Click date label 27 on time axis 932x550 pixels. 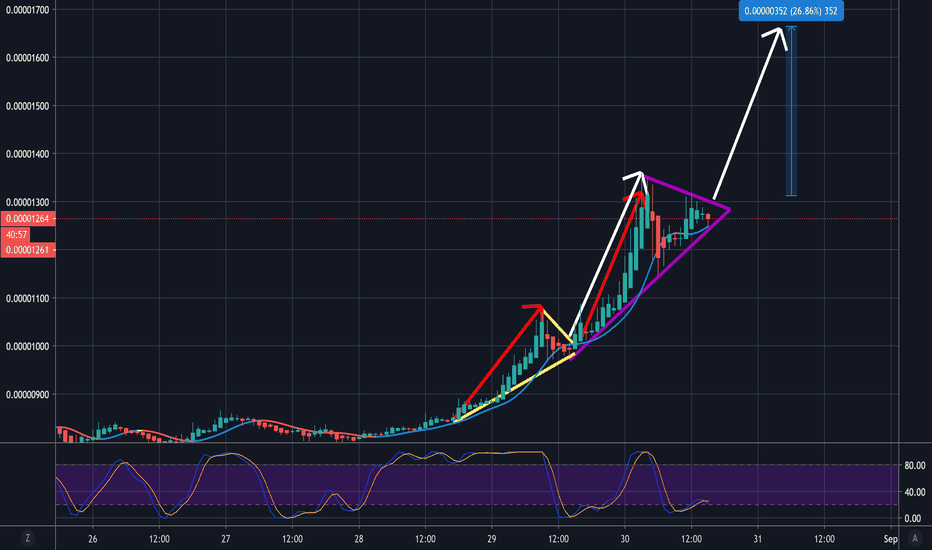tap(226, 539)
